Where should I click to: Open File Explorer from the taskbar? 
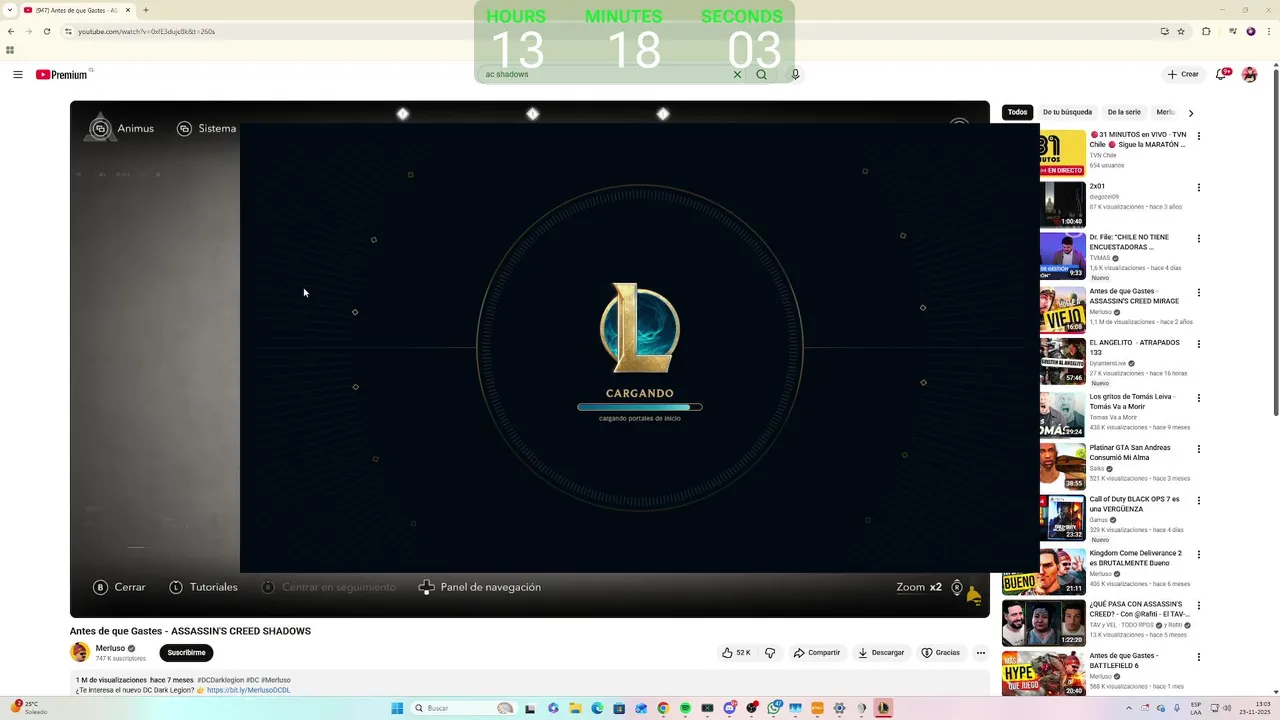(575, 708)
